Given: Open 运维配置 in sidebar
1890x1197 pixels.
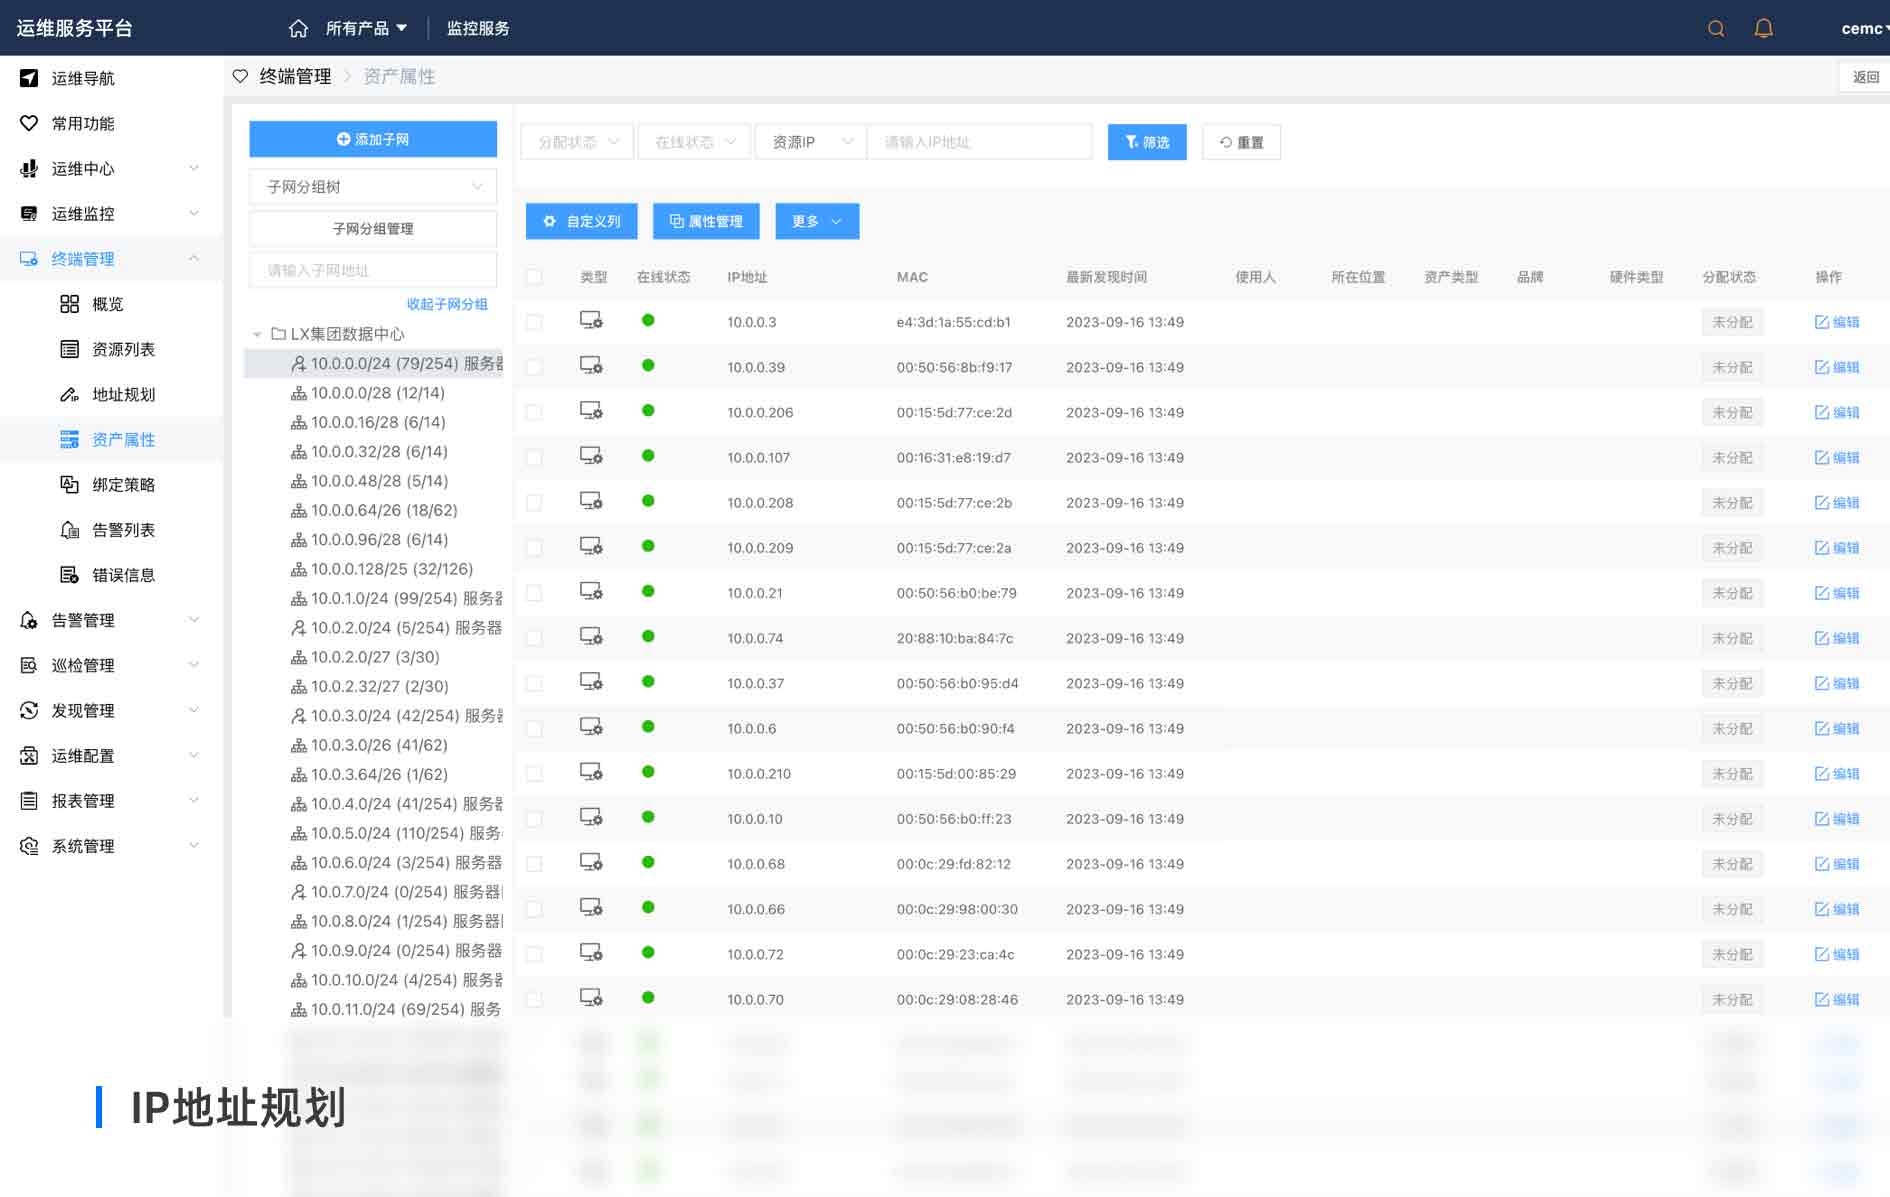Looking at the screenshot, I should click(110, 755).
